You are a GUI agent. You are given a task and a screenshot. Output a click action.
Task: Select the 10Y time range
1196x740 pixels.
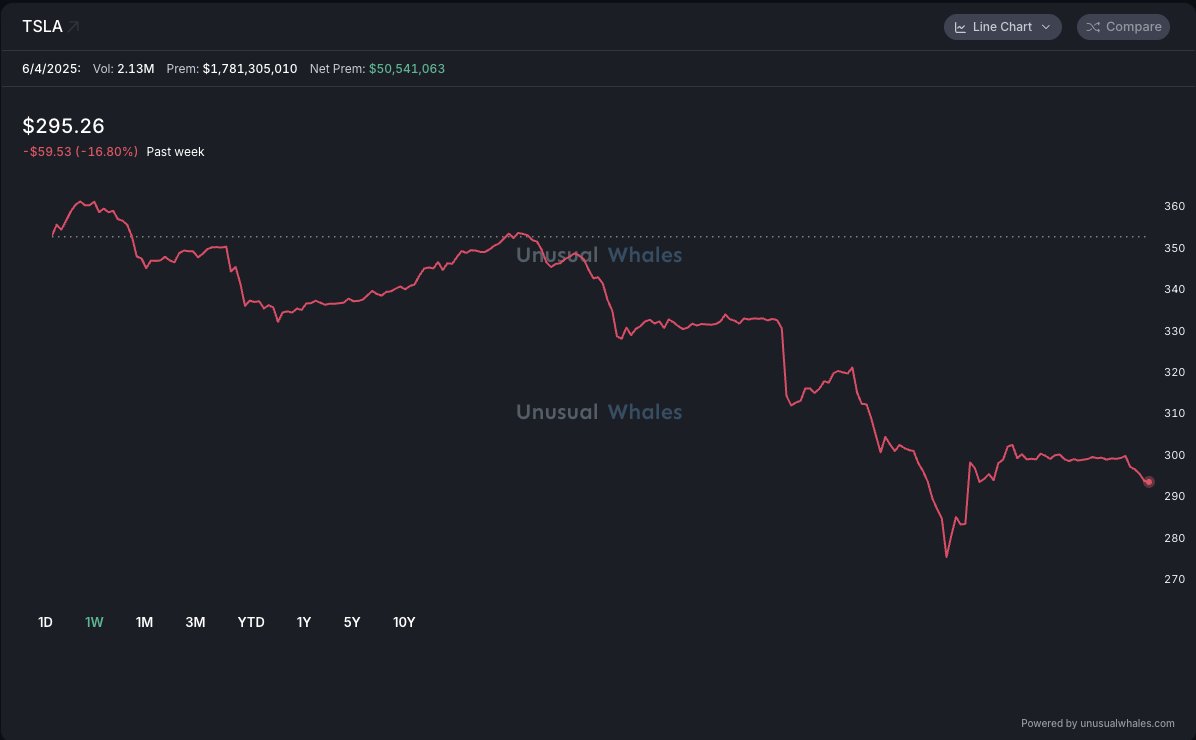click(404, 623)
